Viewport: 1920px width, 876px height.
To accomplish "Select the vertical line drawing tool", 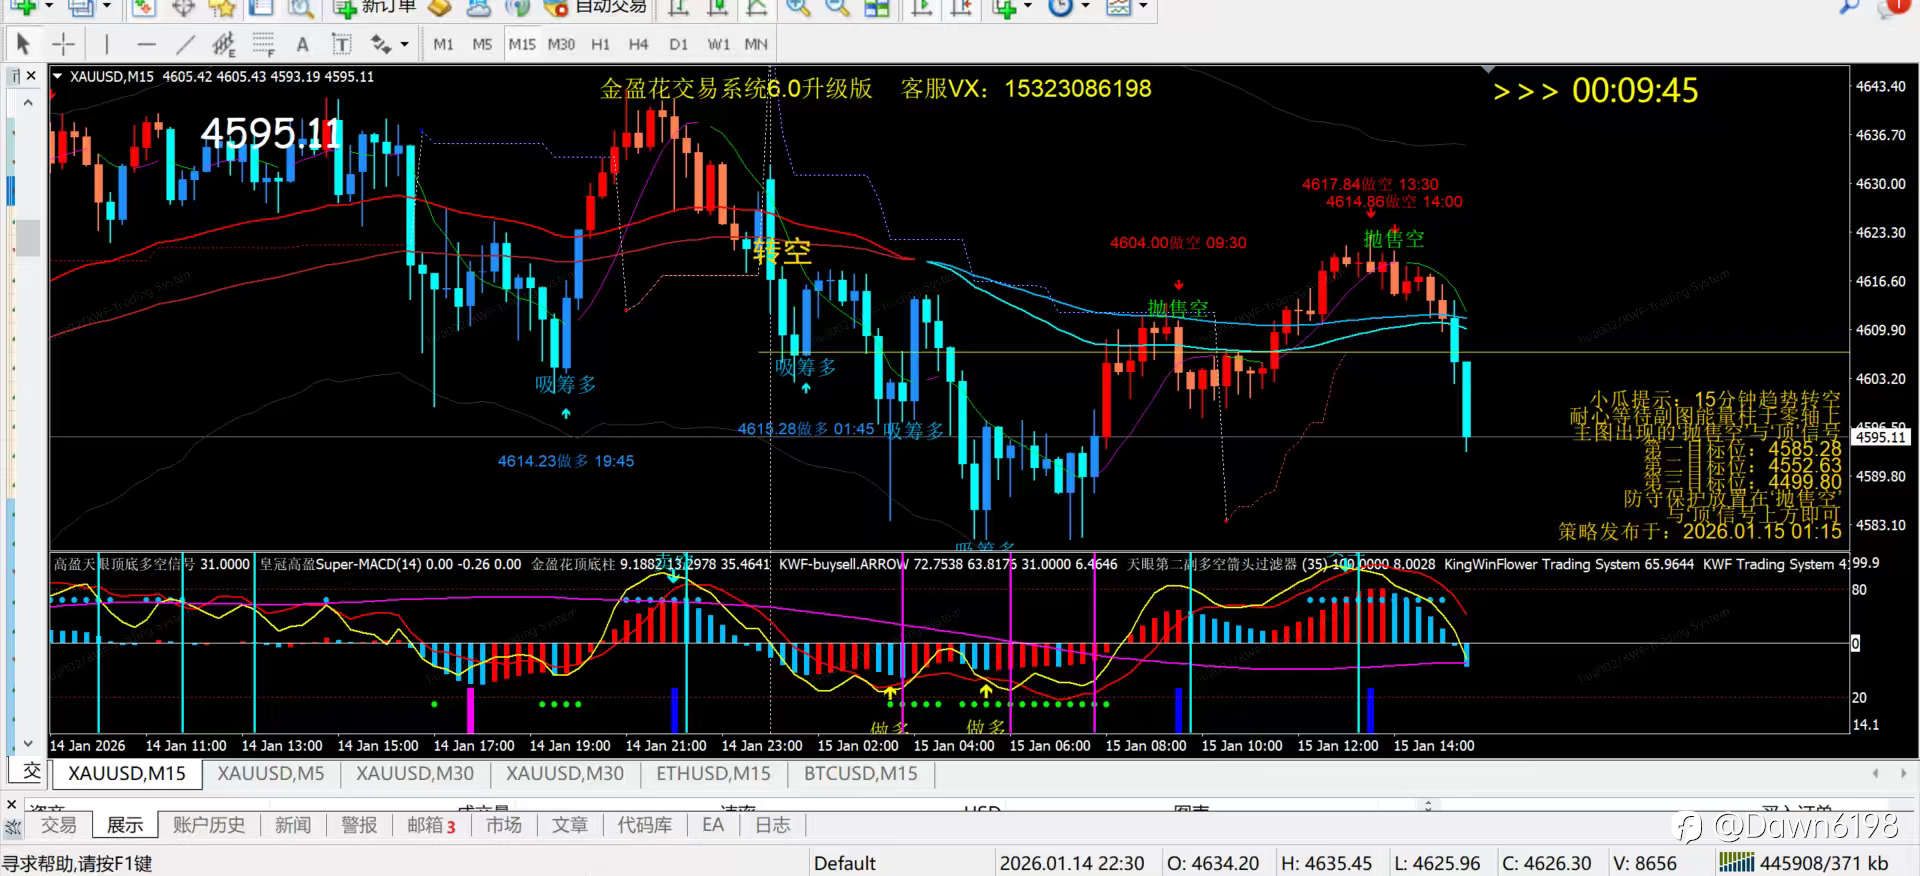I will 106,44.
